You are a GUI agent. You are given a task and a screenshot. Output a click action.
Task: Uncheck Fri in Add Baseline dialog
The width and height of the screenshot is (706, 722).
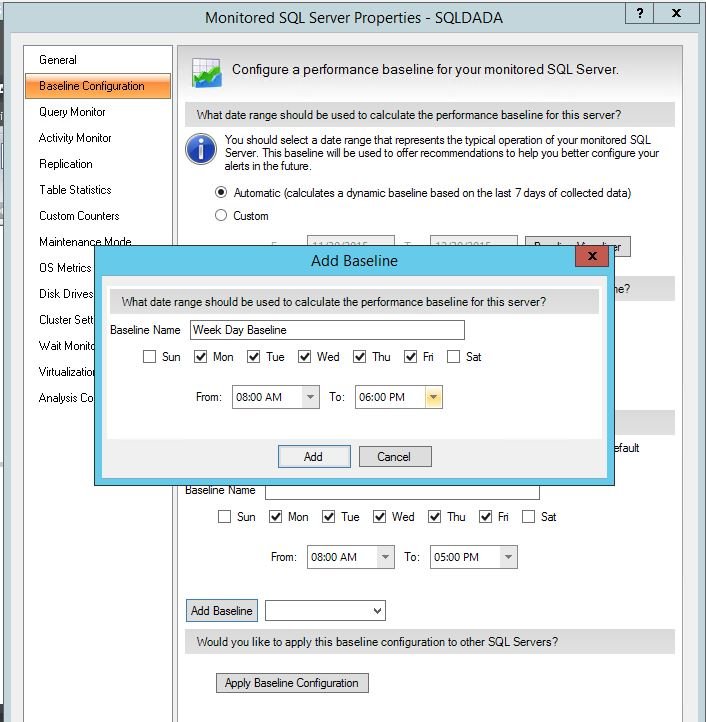(410, 357)
